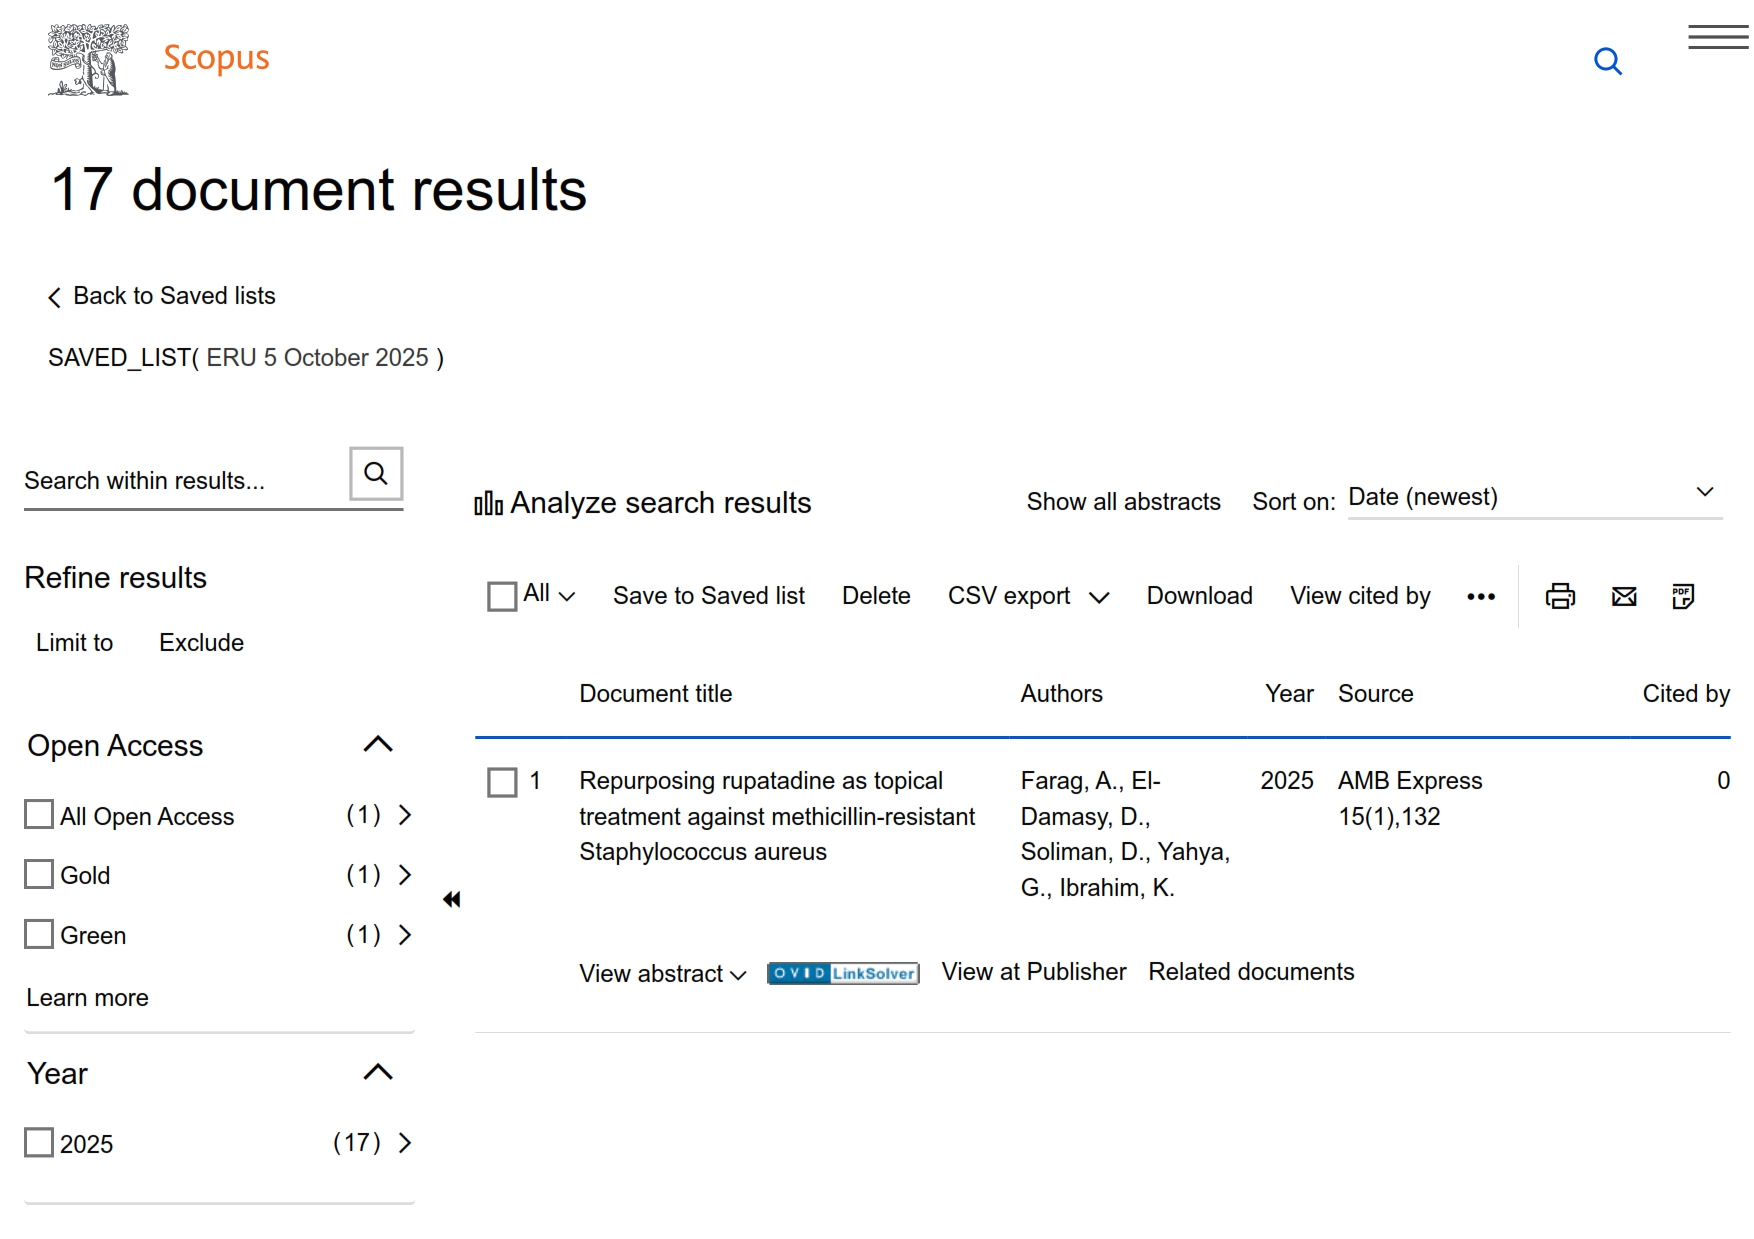Tick the 2025 year filter checkbox

coord(39,1143)
